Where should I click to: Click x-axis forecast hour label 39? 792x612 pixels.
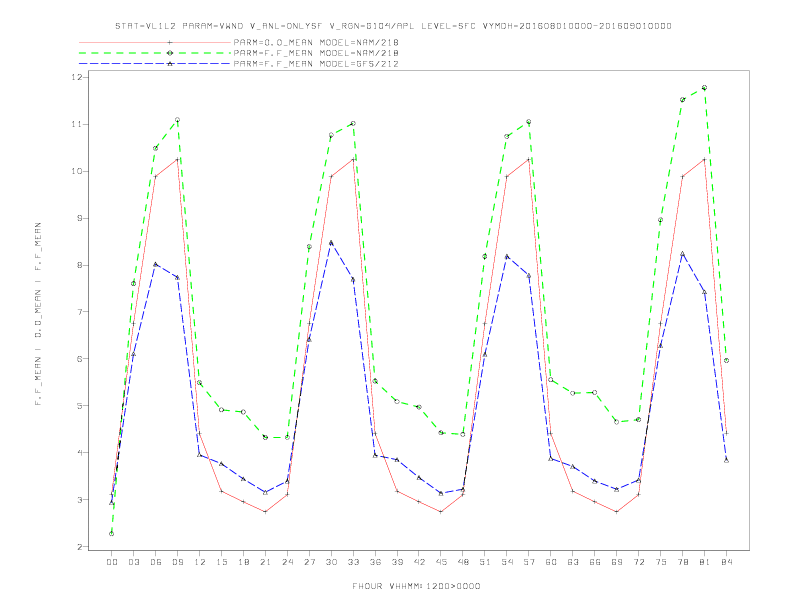[397, 562]
